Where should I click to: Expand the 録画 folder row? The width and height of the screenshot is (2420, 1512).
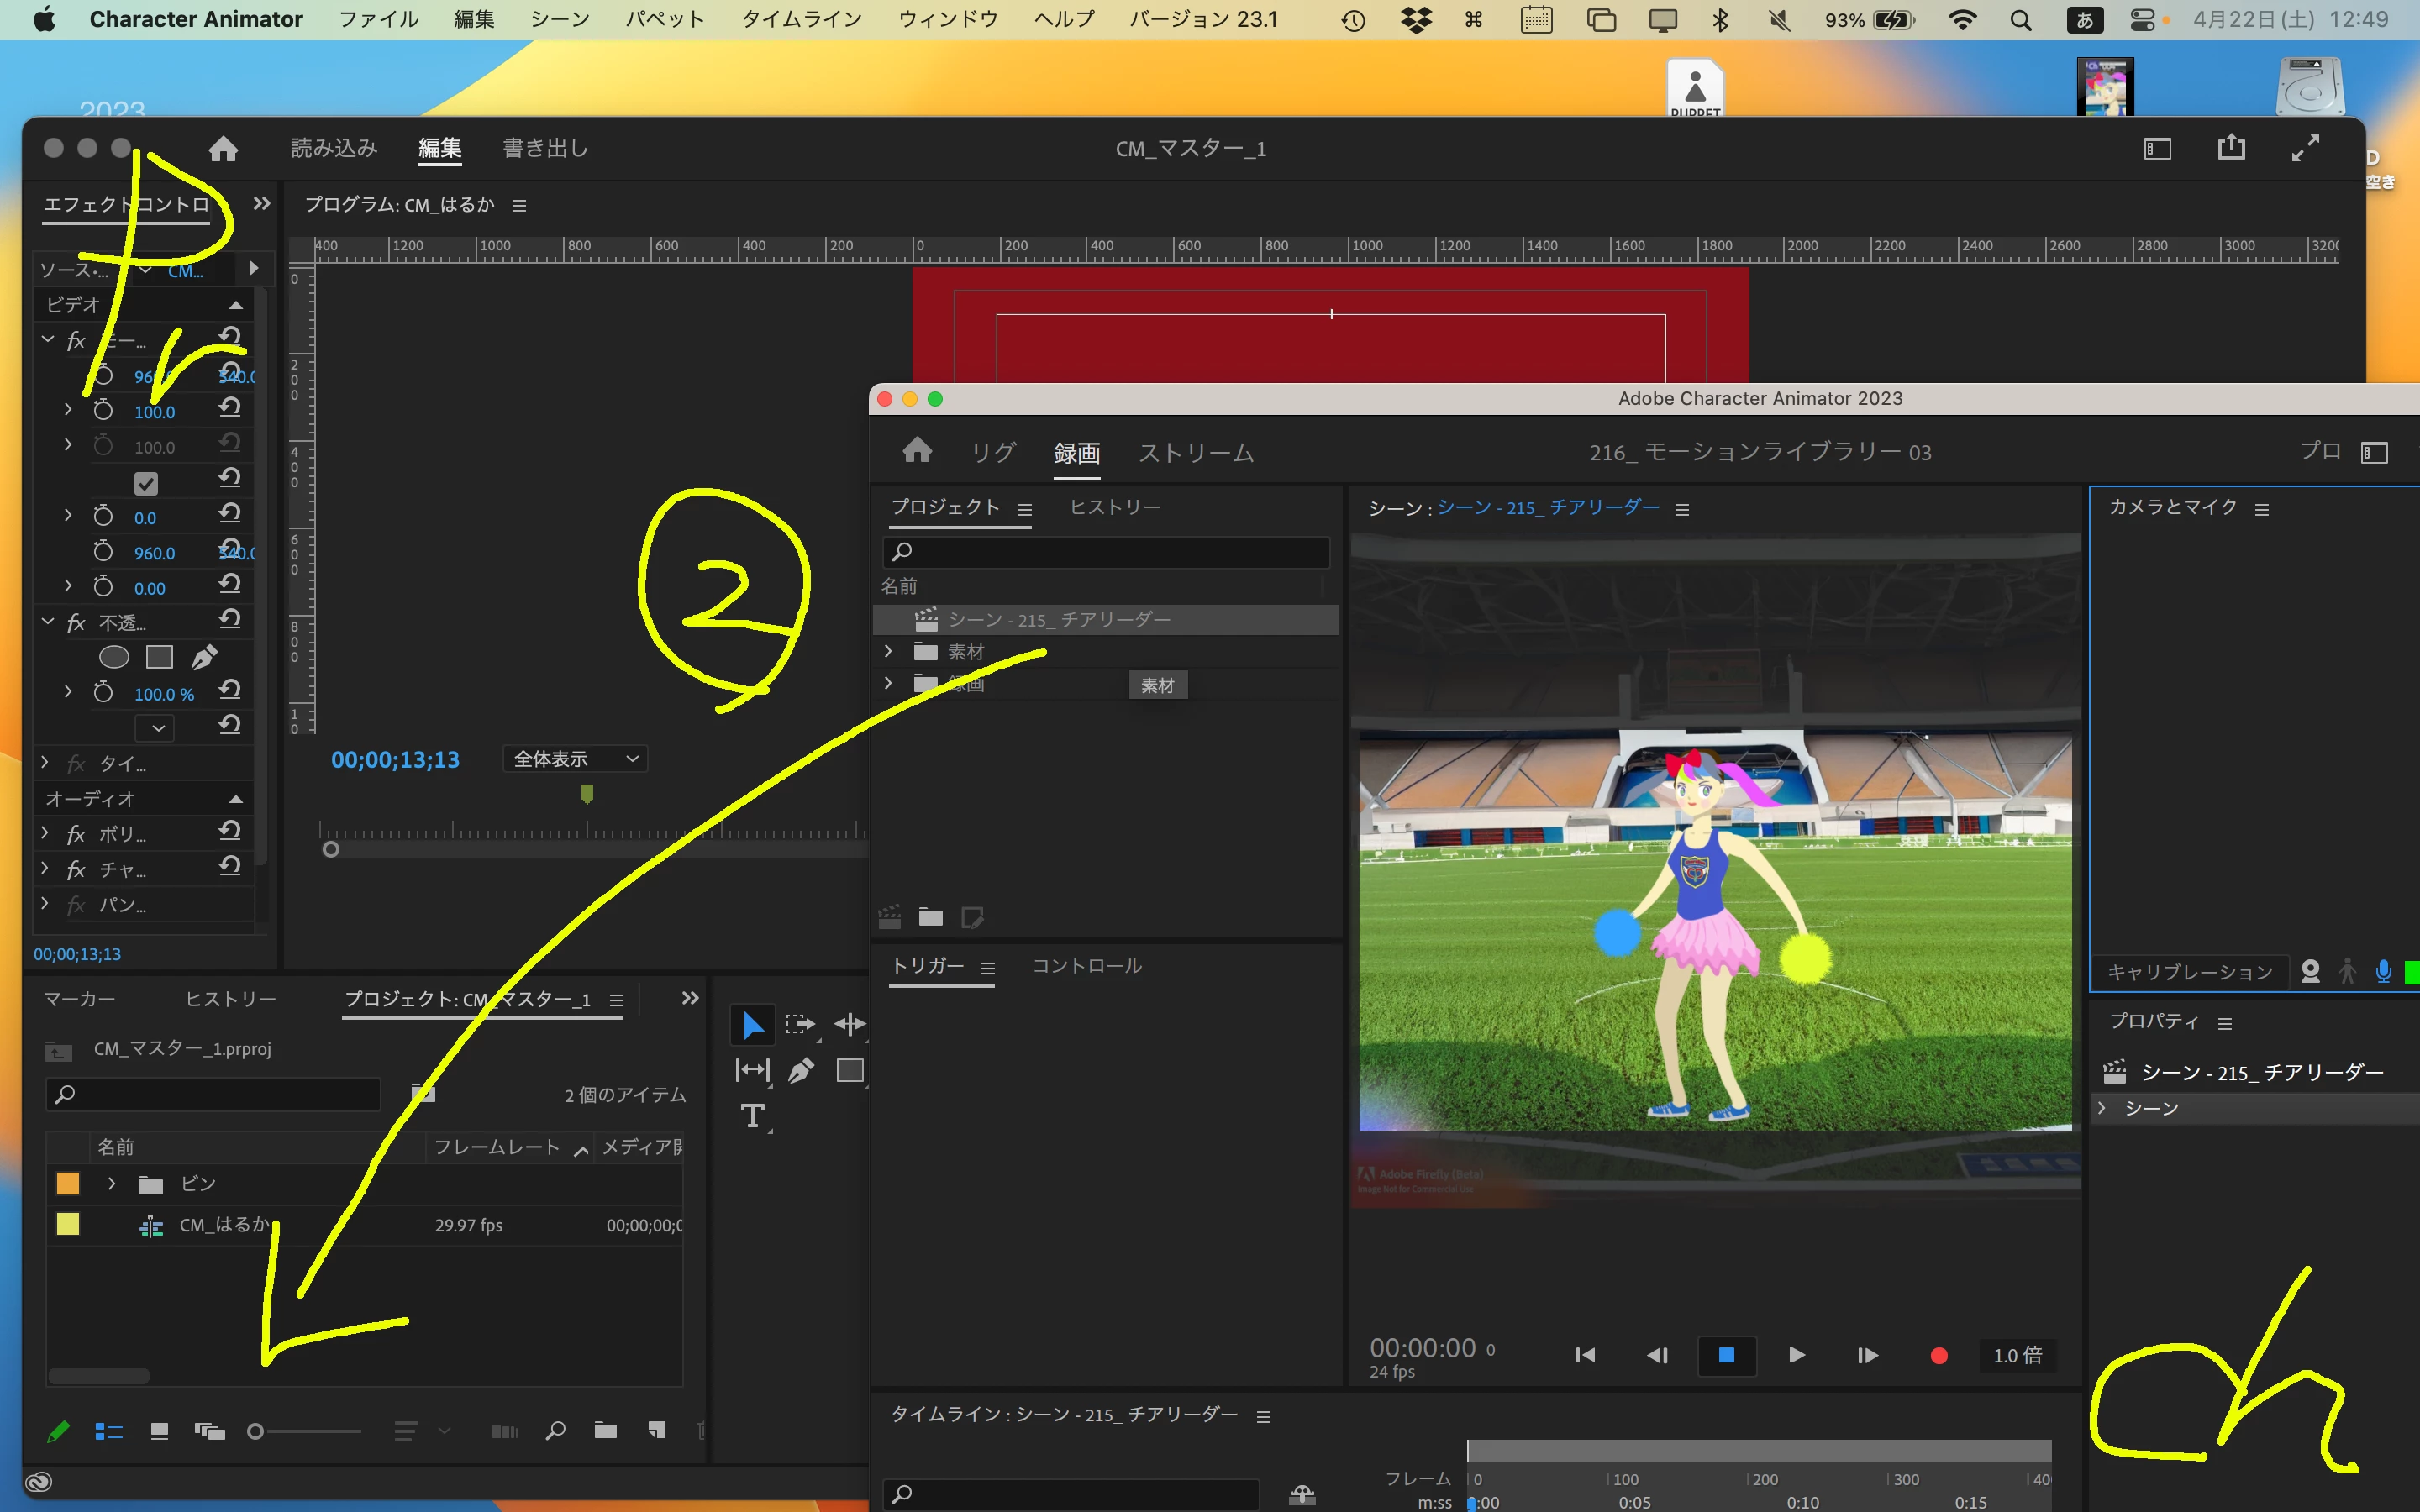pyautogui.click(x=888, y=683)
